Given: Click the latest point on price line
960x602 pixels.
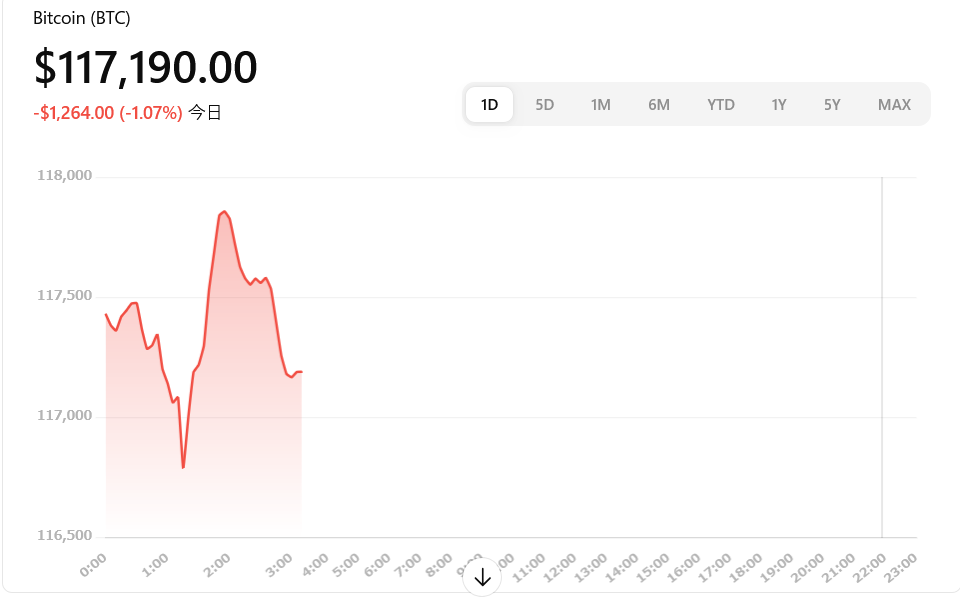Looking at the screenshot, I should tap(301, 372).
